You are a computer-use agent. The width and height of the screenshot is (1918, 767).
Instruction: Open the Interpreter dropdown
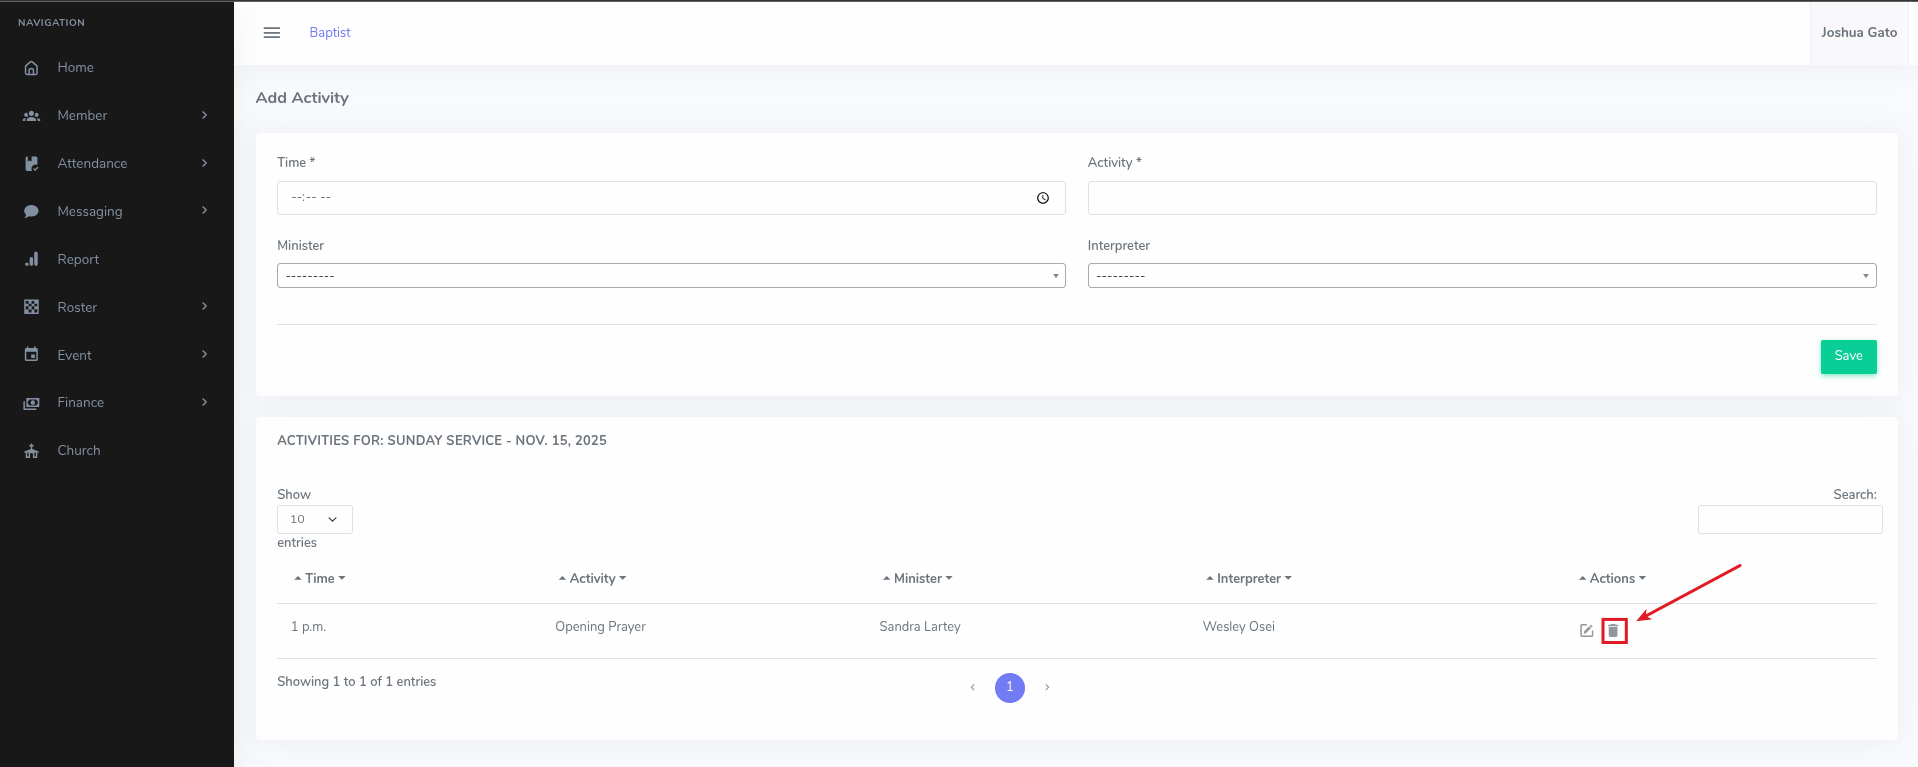tap(1481, 276)
